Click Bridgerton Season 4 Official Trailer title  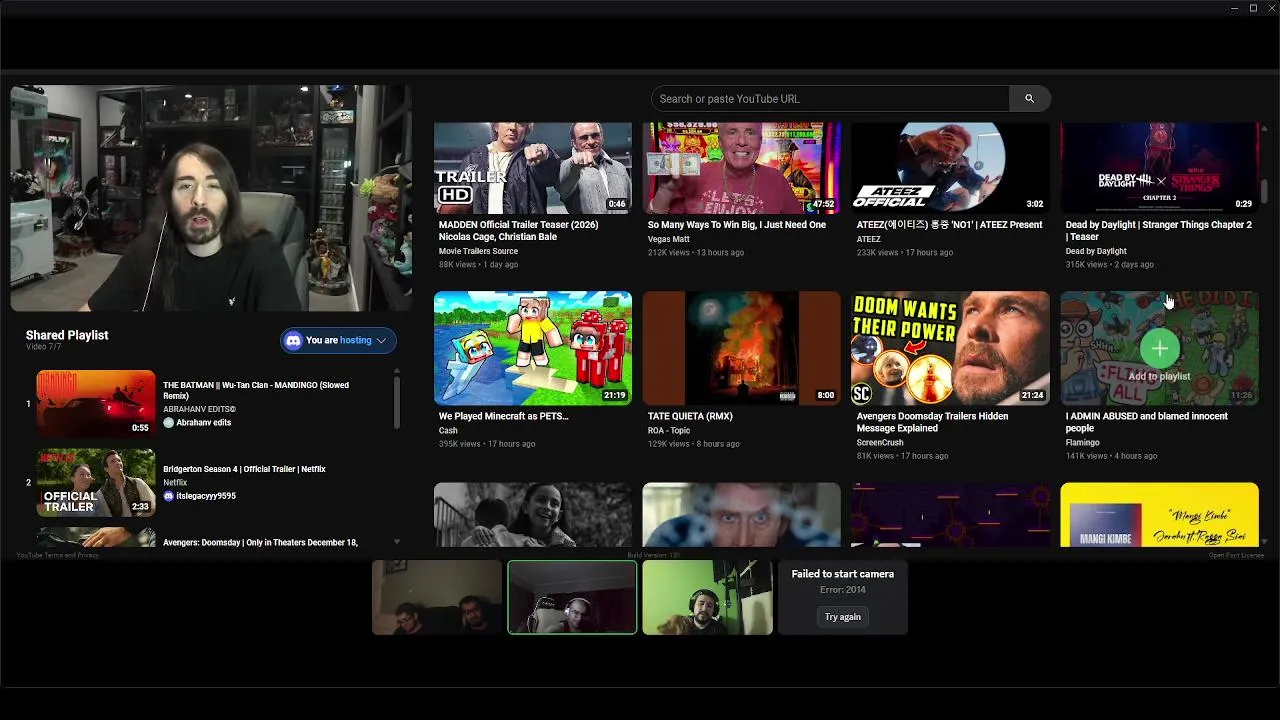[x=244, y=469]
